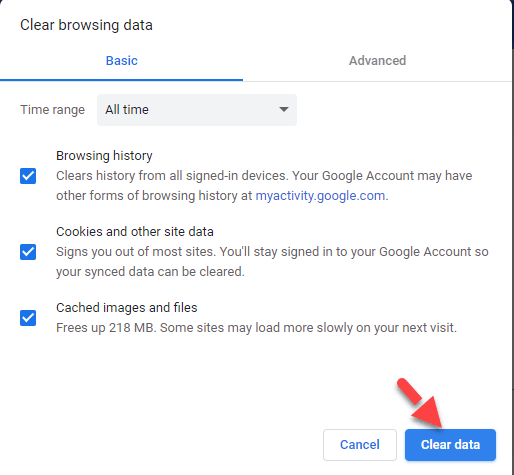Viewport: 514px width, 475px height.
Task: Uncheck the Browsing history checkbox
Action: [x=28, y=176]
